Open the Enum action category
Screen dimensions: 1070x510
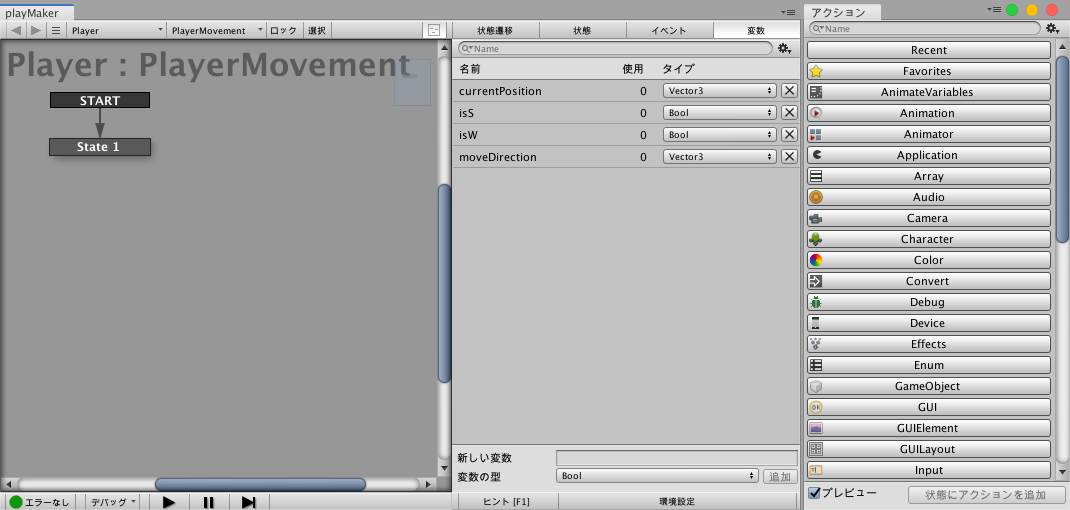coord(929,365)
